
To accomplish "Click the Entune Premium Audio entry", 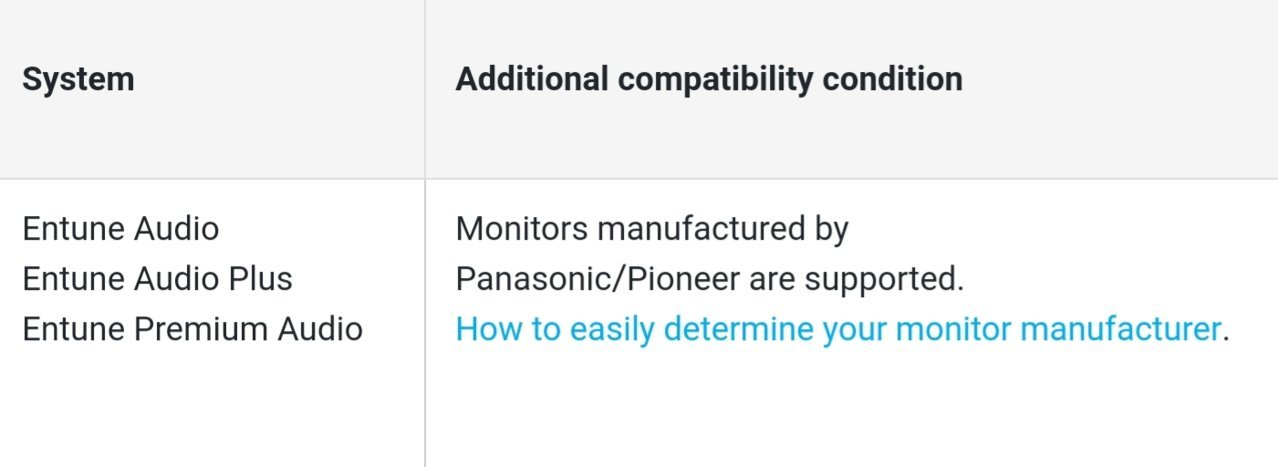I will coord(192,329).
